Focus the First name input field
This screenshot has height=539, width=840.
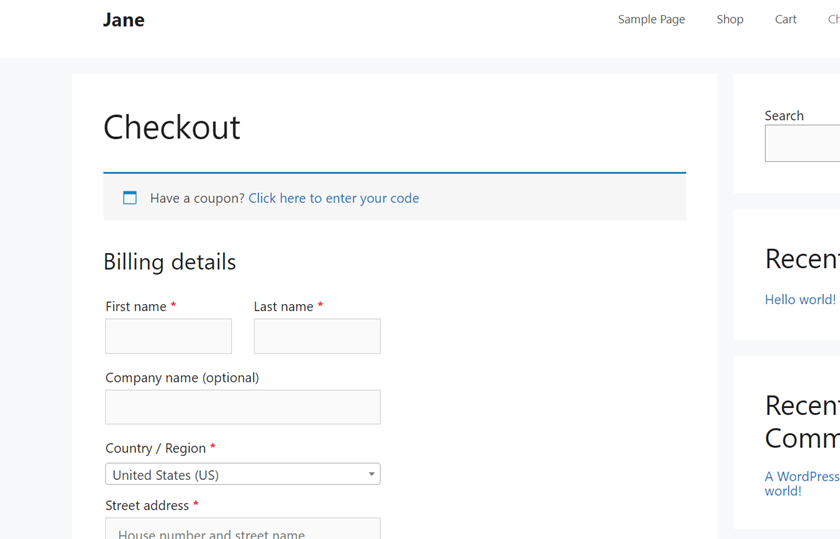click(168, 336)
